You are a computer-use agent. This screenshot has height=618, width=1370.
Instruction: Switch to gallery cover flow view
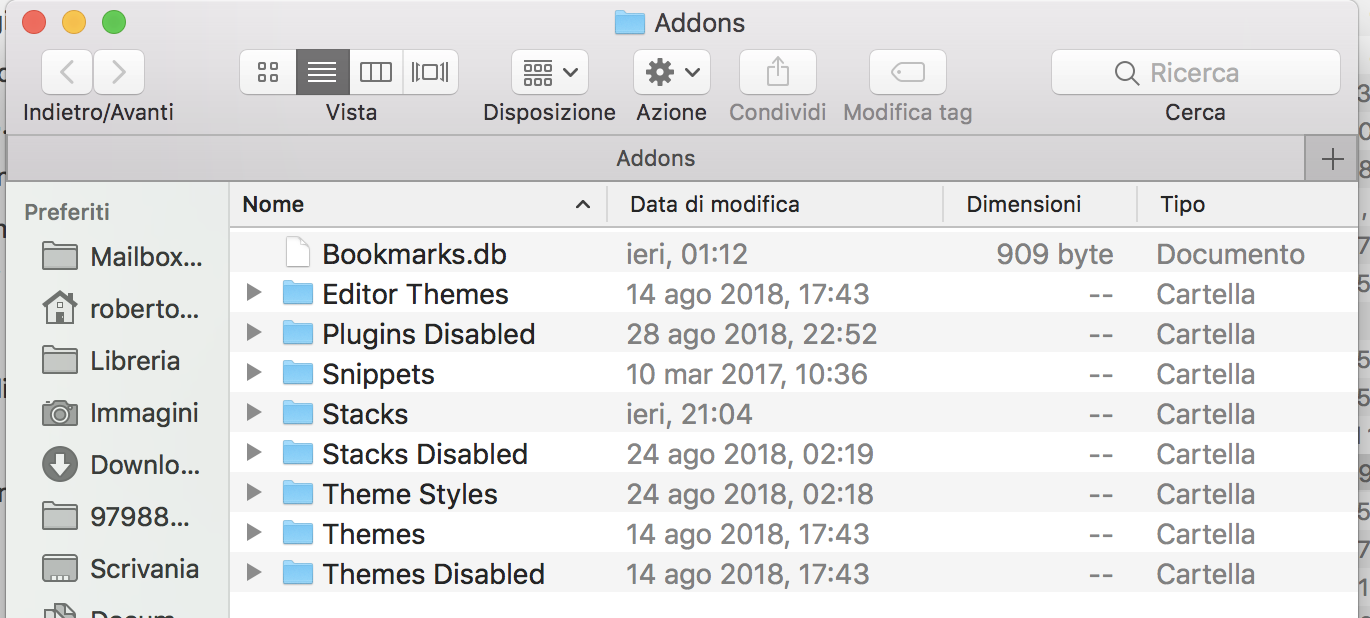tap(431, 72)
